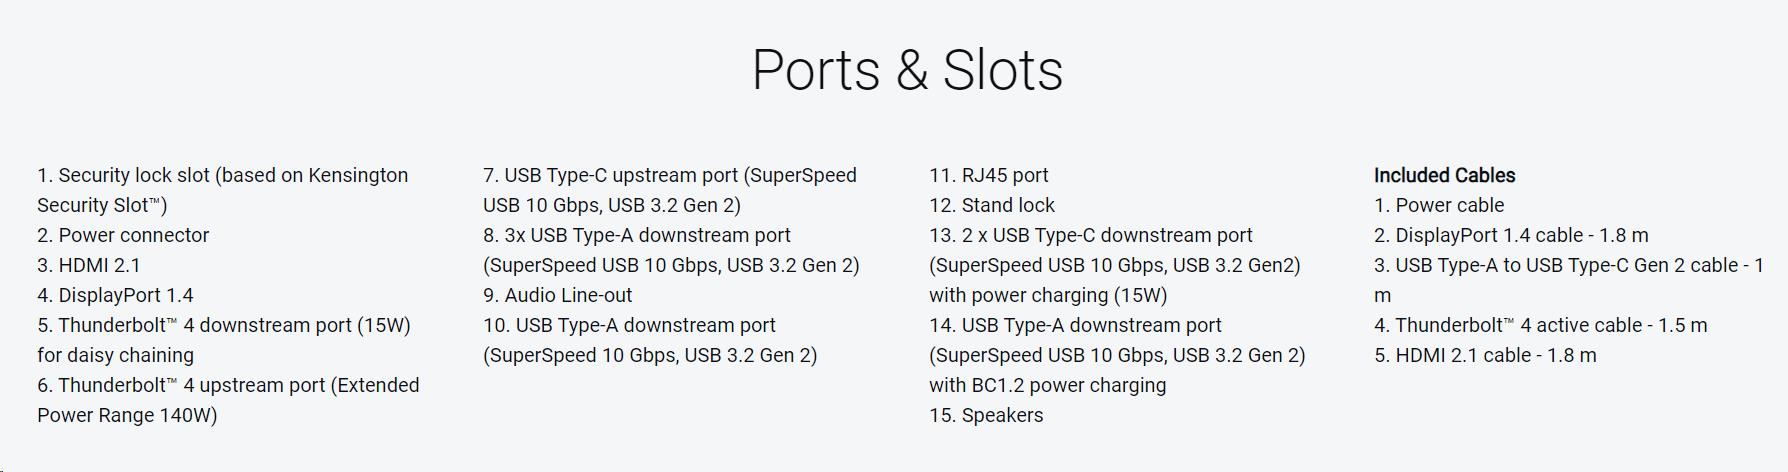Select the Power connector list item
Screen dimensions: 1788x472
123,236
